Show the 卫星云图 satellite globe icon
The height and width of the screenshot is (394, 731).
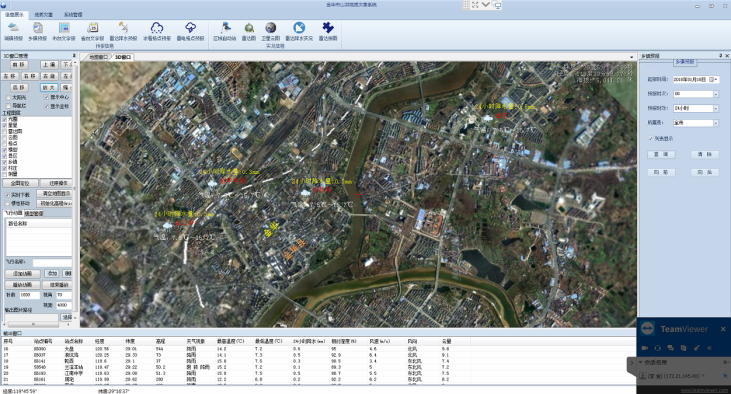(270, 31)
